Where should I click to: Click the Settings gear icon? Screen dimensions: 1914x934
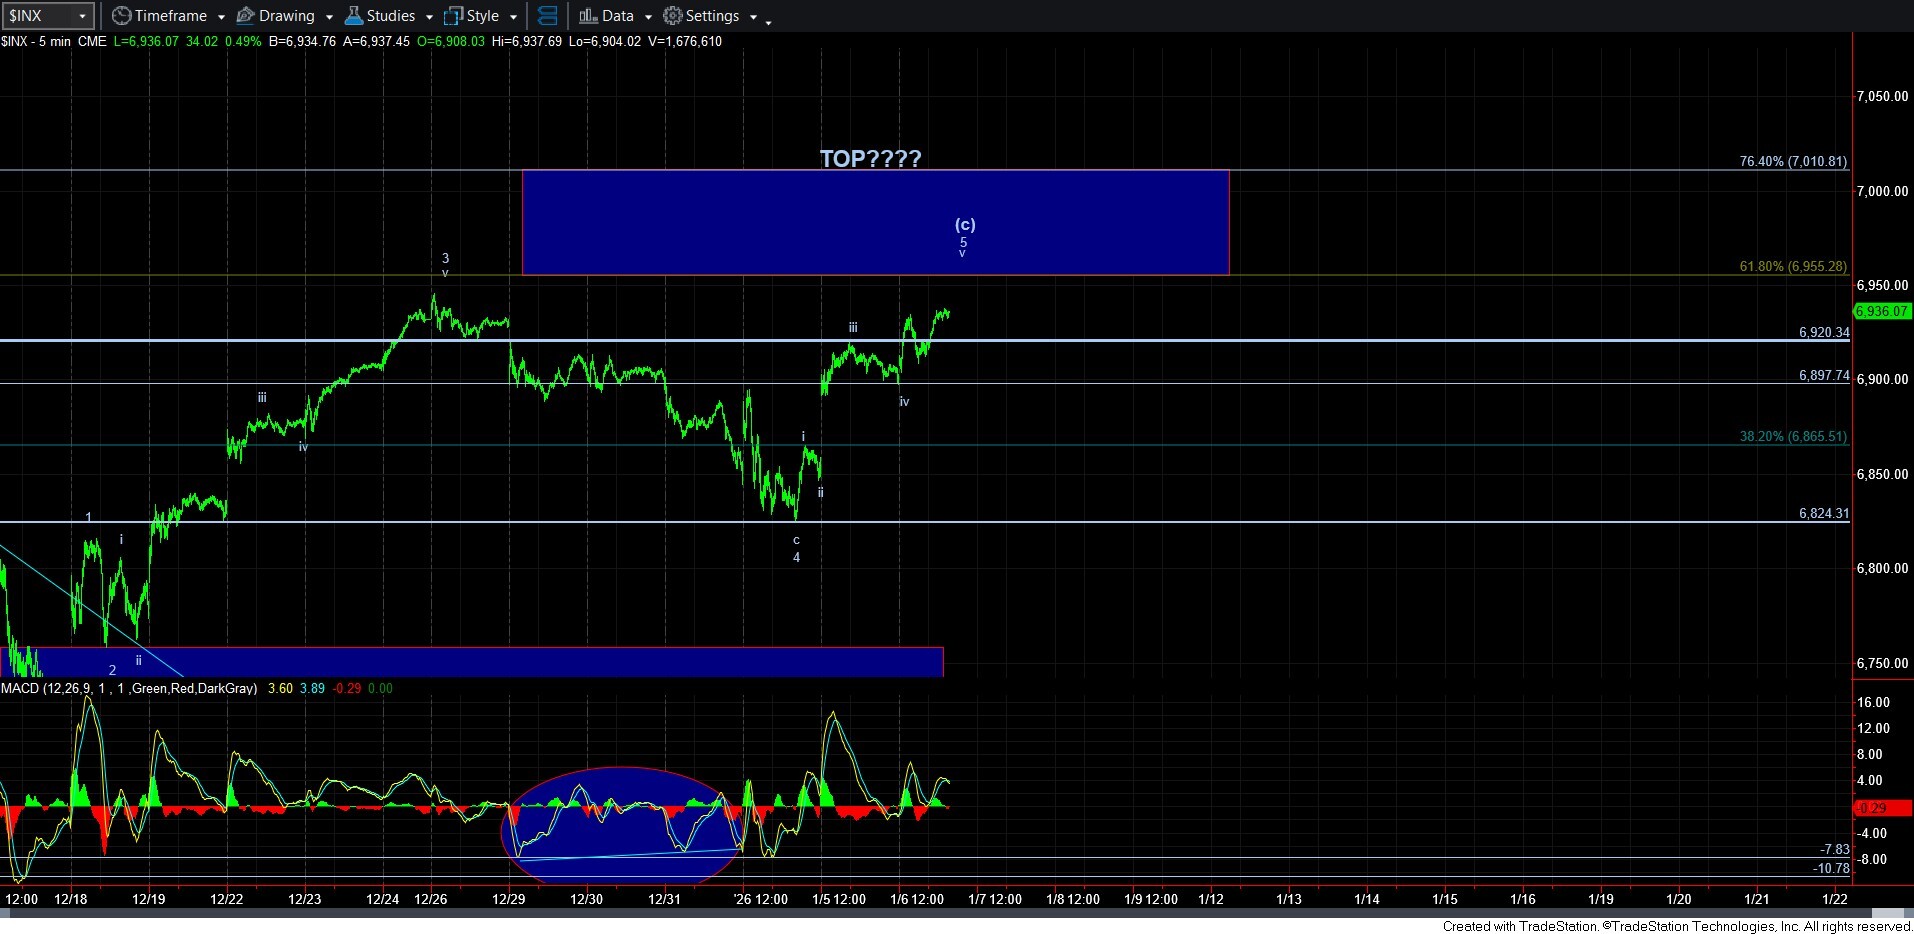pyautogui.click(x=673, y=16)
